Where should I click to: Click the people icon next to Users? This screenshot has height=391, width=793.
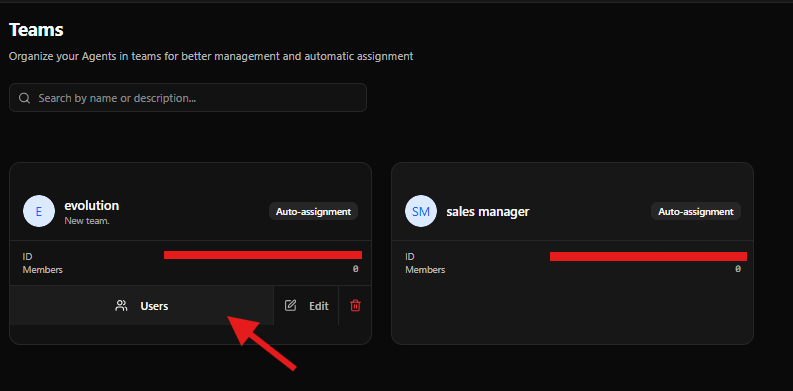coord(121,306)
